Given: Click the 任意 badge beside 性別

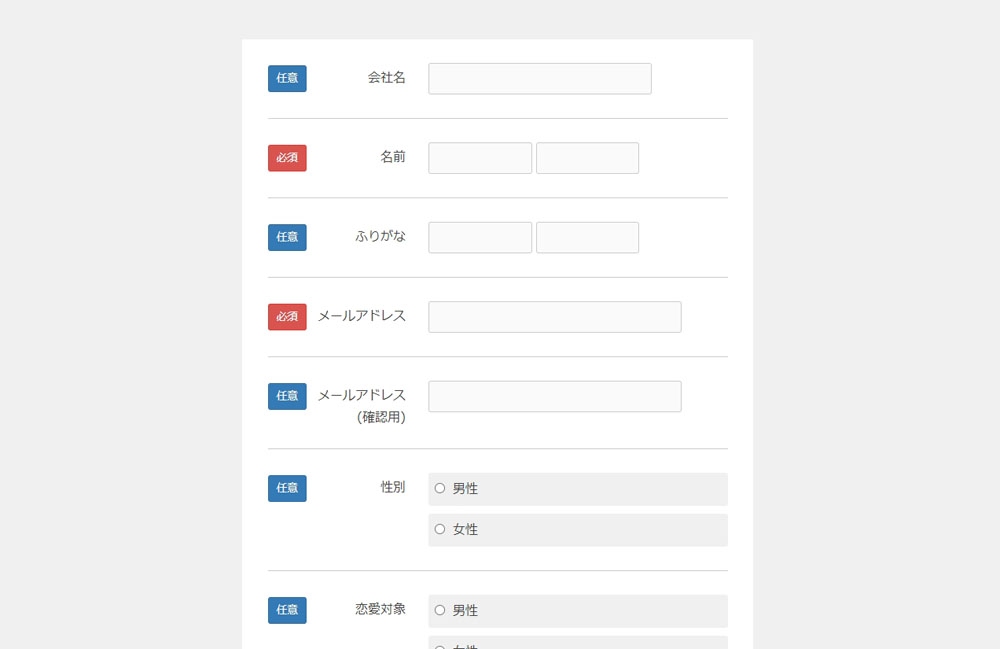Looking at the screenshot, I should click(x=287, y=488).
